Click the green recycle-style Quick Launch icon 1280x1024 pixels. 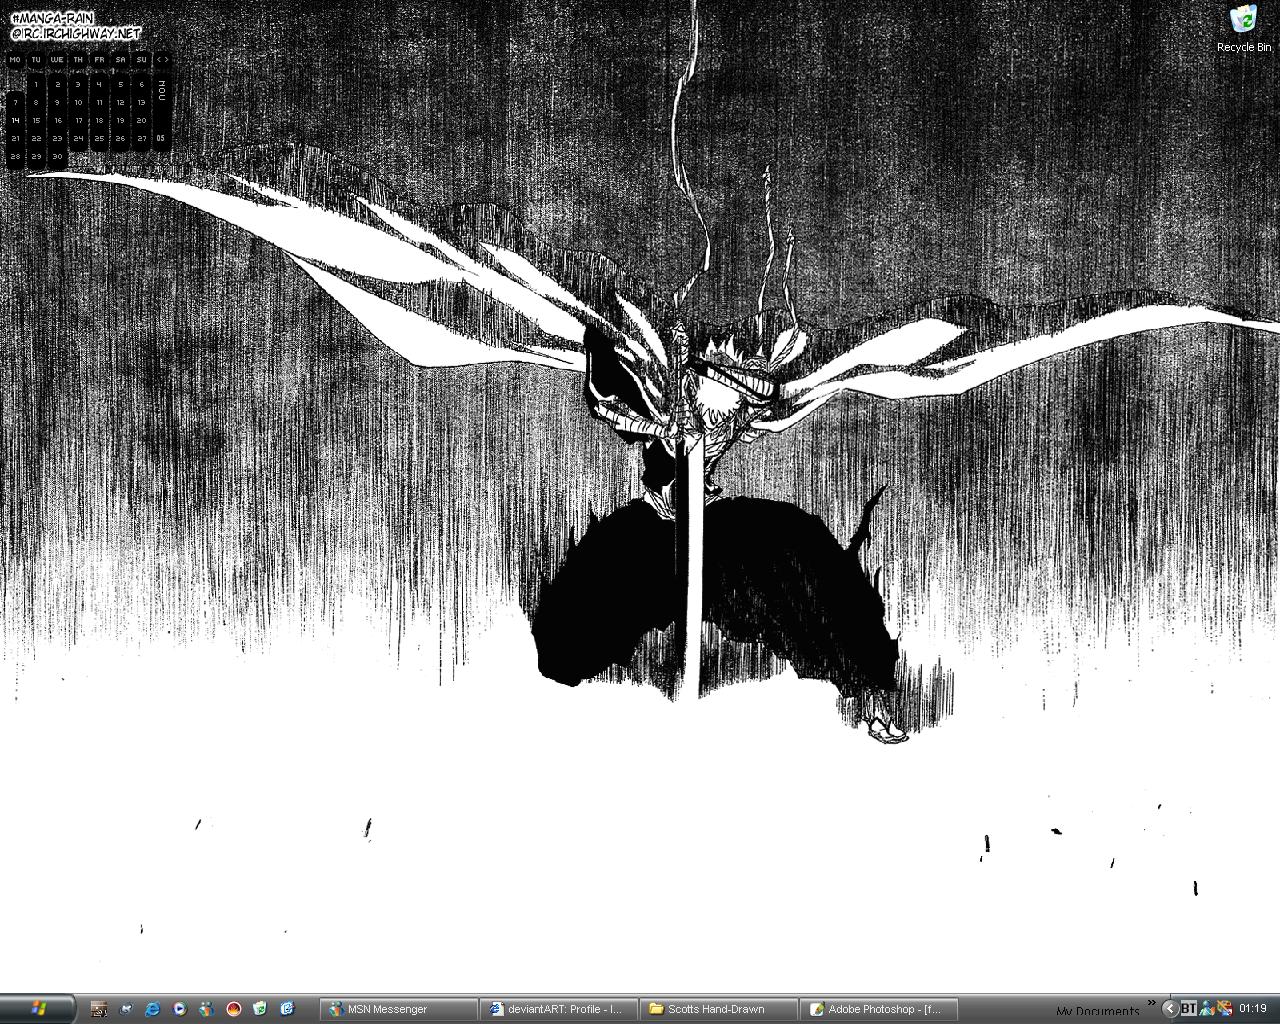(260, 1009)
